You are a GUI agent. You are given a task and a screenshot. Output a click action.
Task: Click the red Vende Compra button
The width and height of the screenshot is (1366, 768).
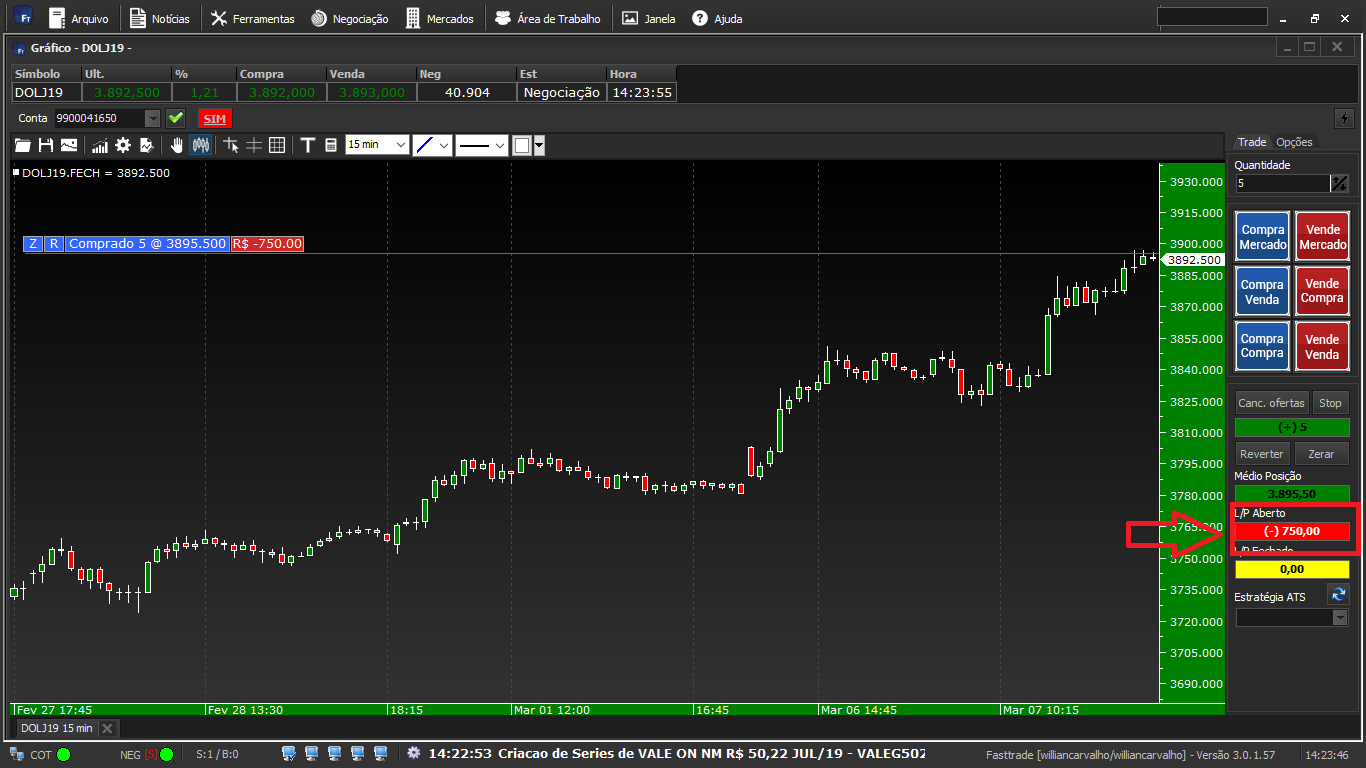[1322, 292]
